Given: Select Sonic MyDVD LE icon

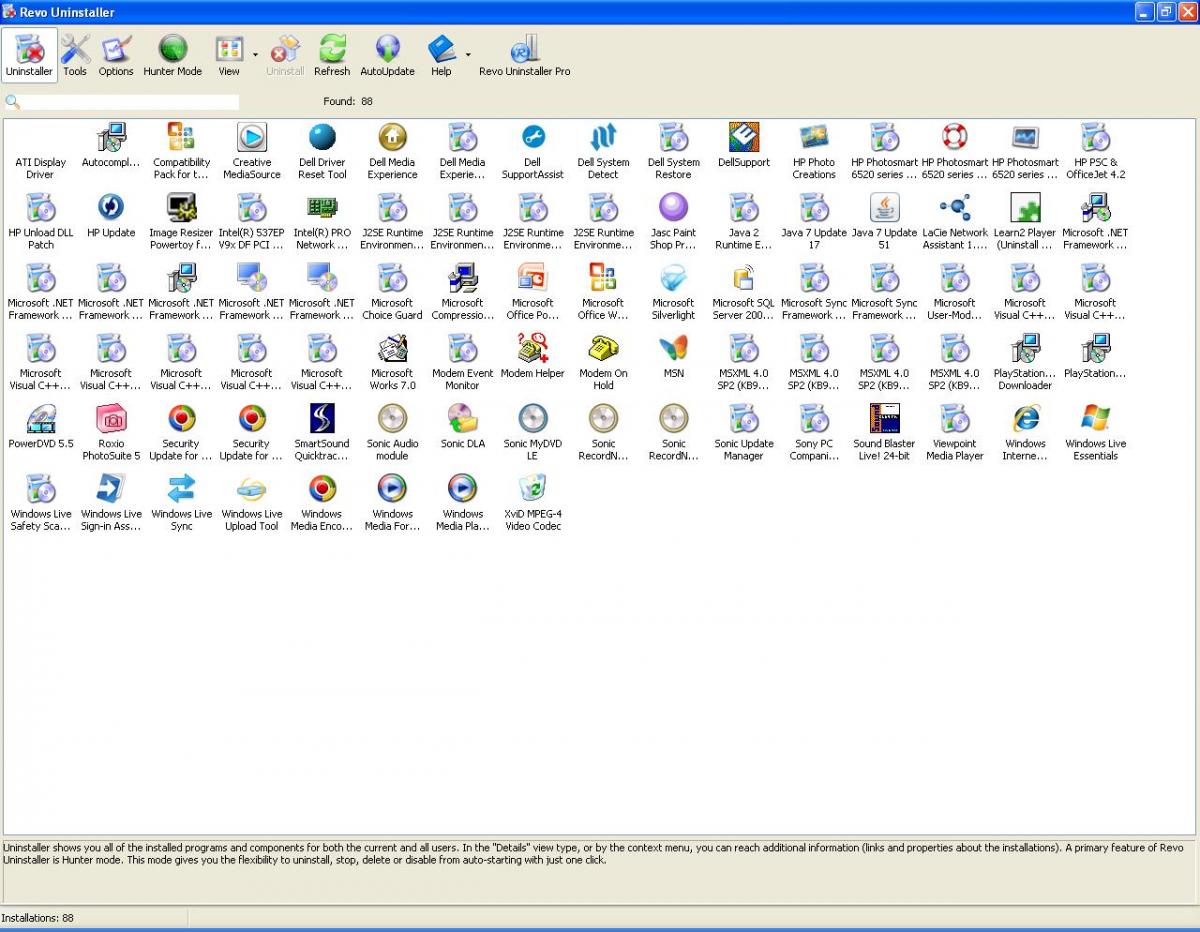Looking at the screenshot, I should point(533,418).
